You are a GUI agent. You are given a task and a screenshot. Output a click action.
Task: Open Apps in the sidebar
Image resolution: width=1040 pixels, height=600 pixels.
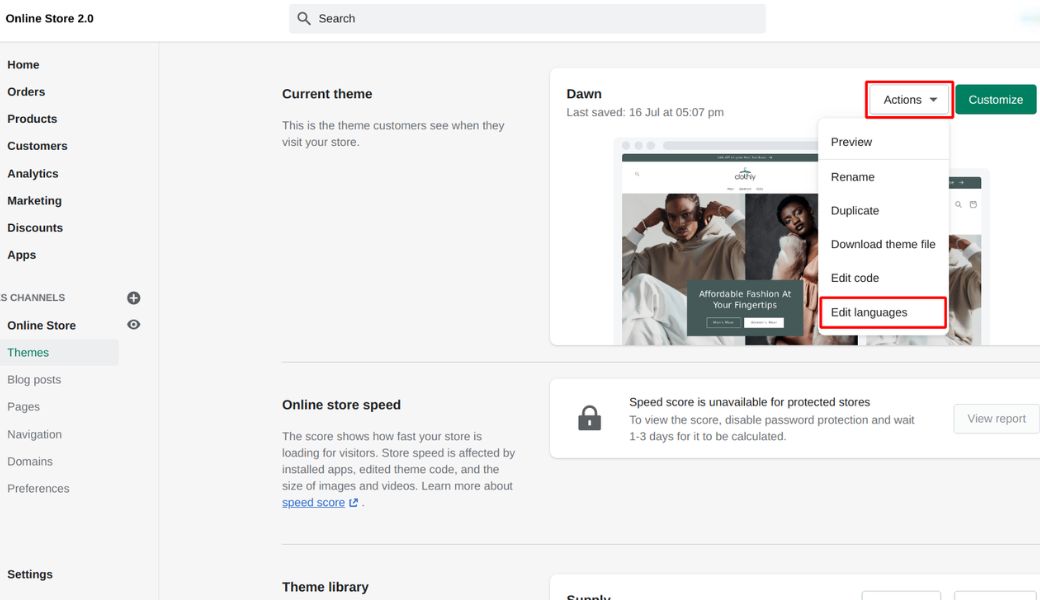pyautogui.click(x=21, y=255)
